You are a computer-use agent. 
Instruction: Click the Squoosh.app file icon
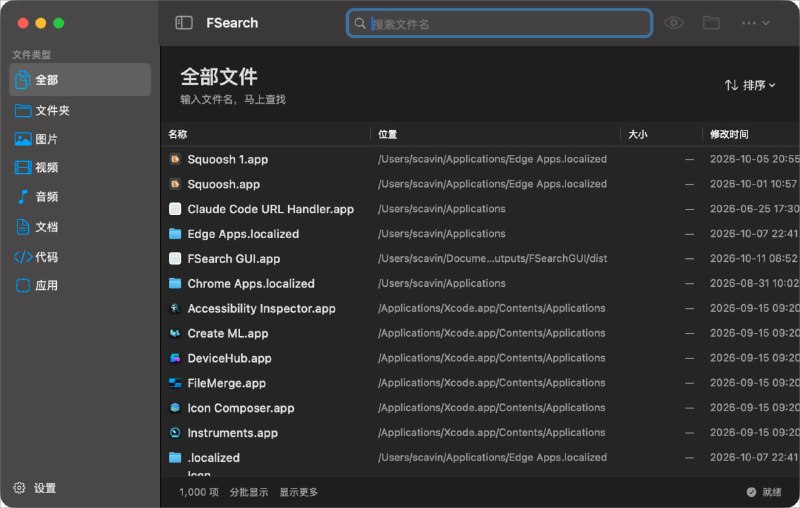[x=175, y=184]
